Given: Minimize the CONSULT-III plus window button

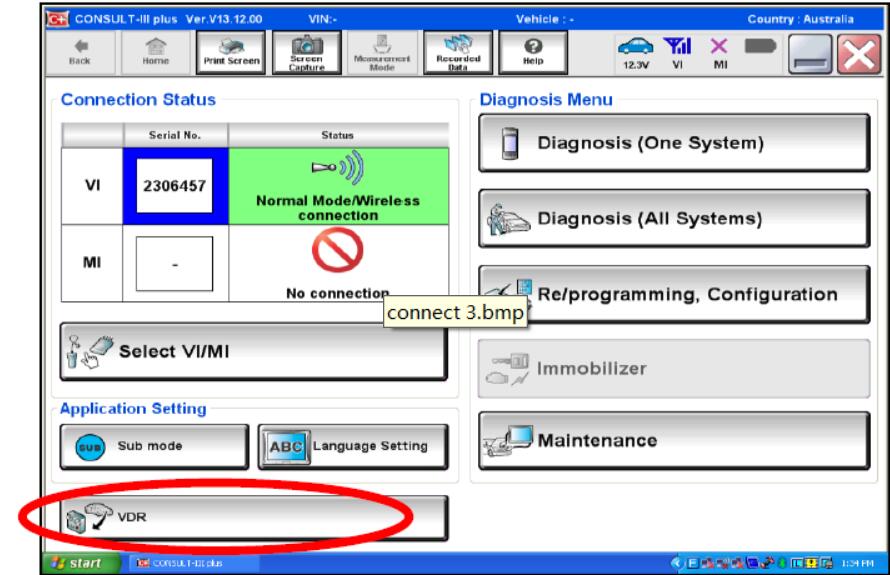Looking at the screenshot, I should pyautogui.click(x=810, y=54).
